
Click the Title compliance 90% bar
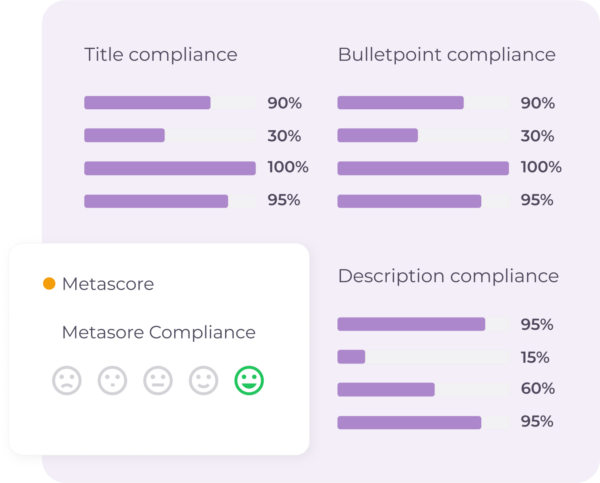point(148,103)
